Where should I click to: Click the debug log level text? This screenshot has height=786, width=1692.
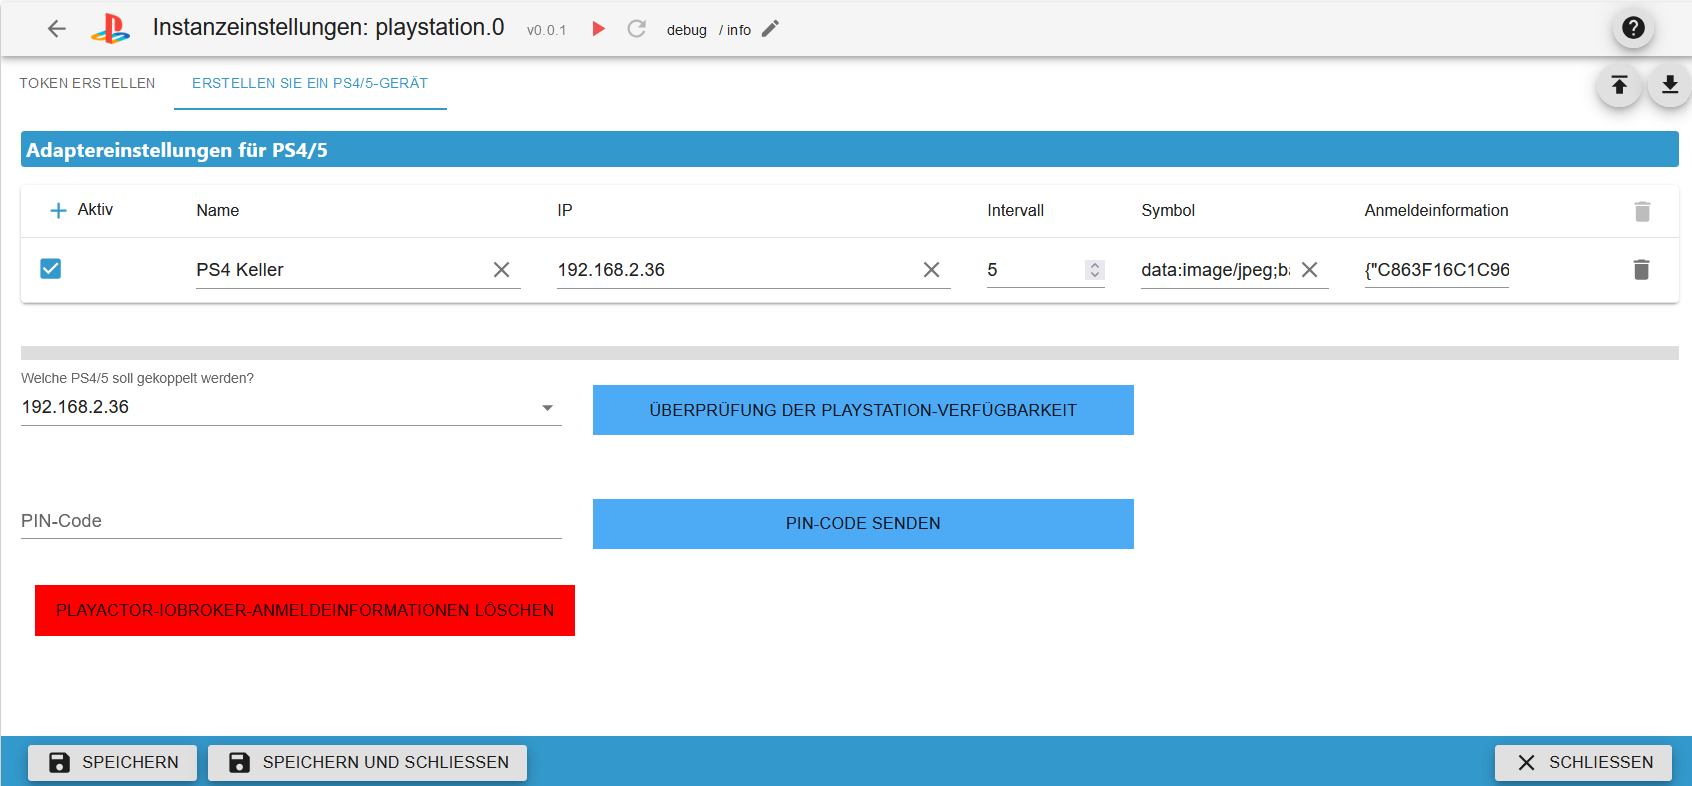point(687,30)
